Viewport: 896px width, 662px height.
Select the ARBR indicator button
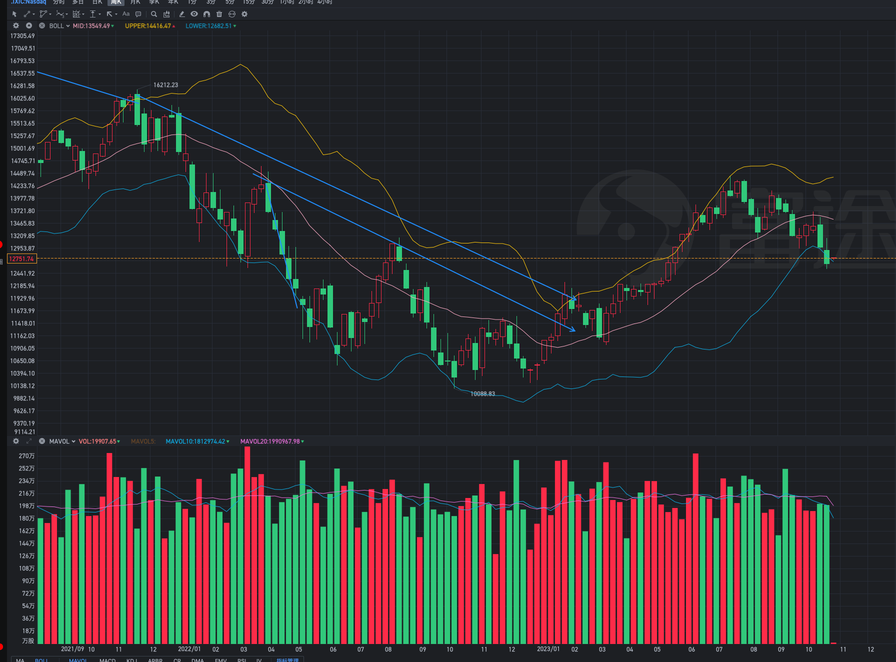(x=155, y=660)
